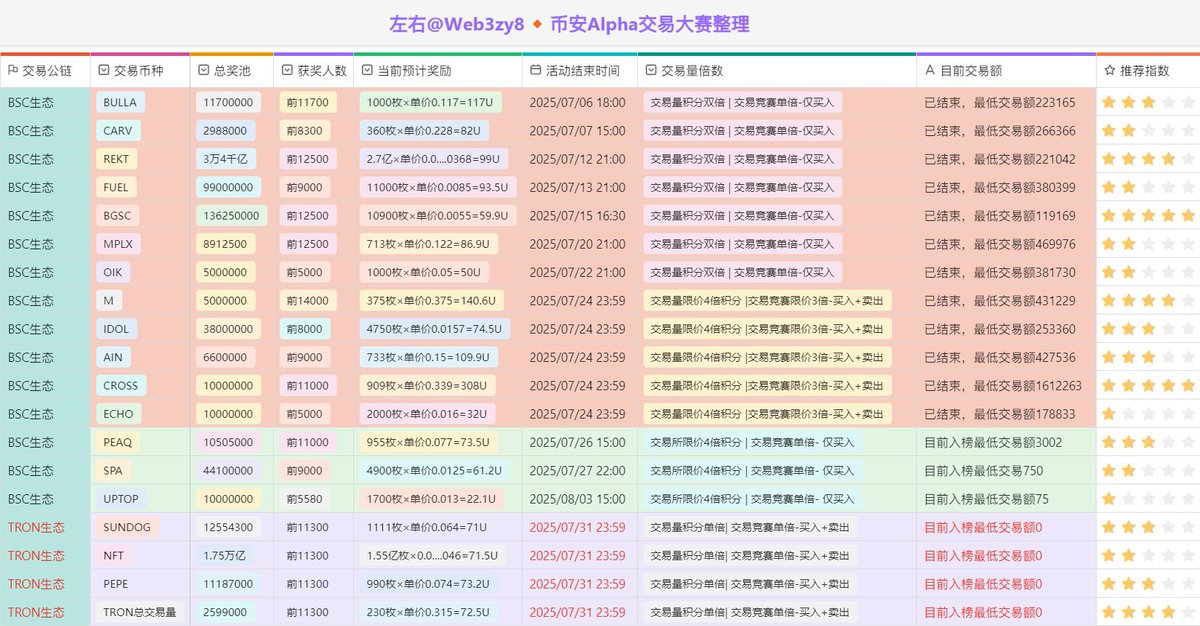Viewport: 1200px width, 626px height.
Task: Click the last star in the CROSS row
Action: tap(1188, 385)
